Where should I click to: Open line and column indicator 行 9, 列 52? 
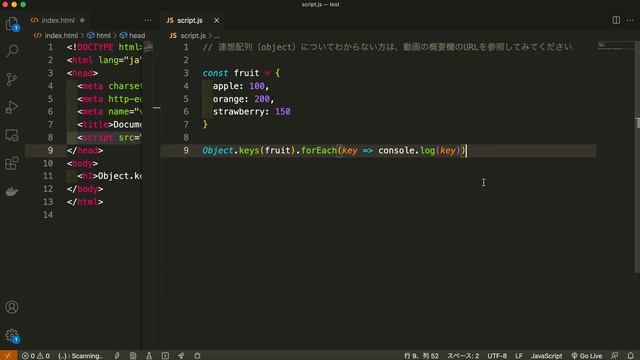421,356
